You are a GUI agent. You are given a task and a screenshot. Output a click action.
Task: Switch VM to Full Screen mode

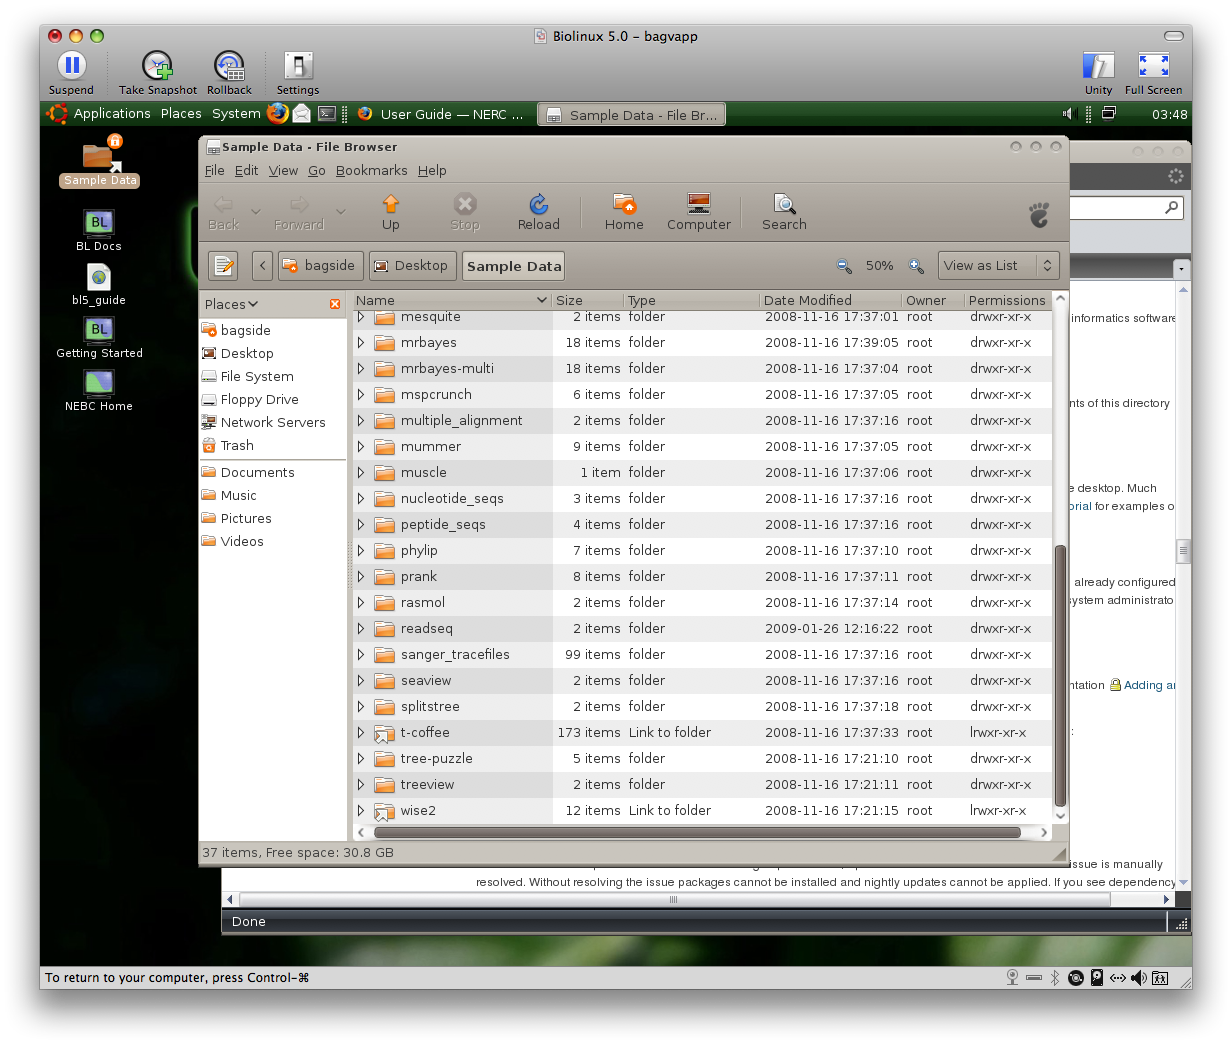[x=1153, y=67]
